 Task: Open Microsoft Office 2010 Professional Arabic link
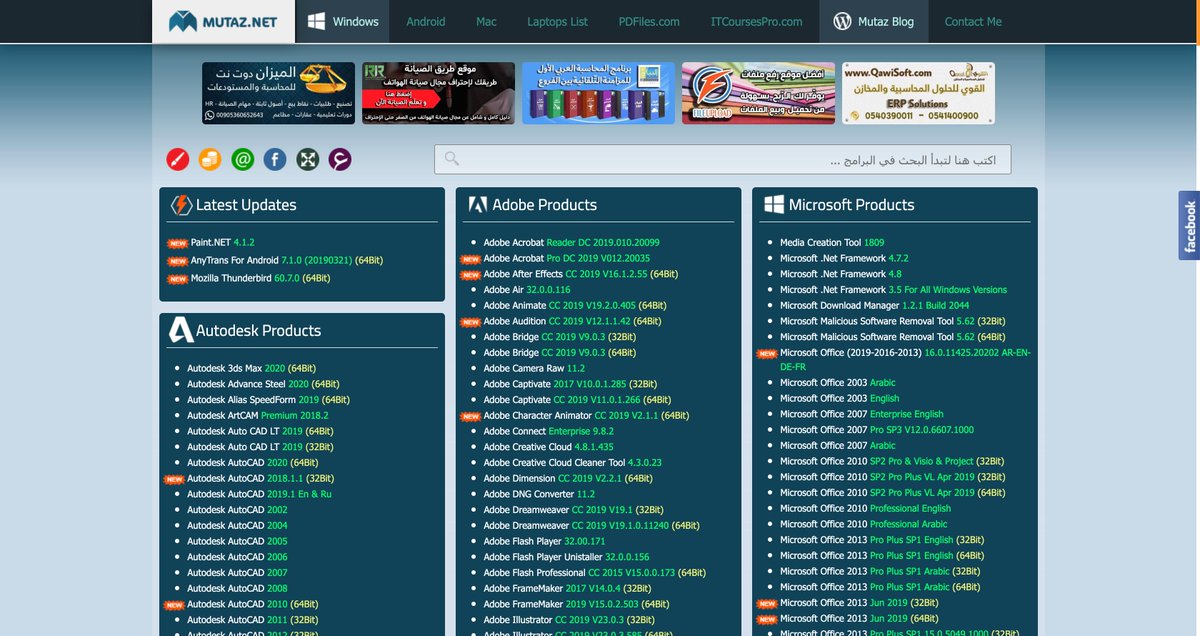point(864,524)
